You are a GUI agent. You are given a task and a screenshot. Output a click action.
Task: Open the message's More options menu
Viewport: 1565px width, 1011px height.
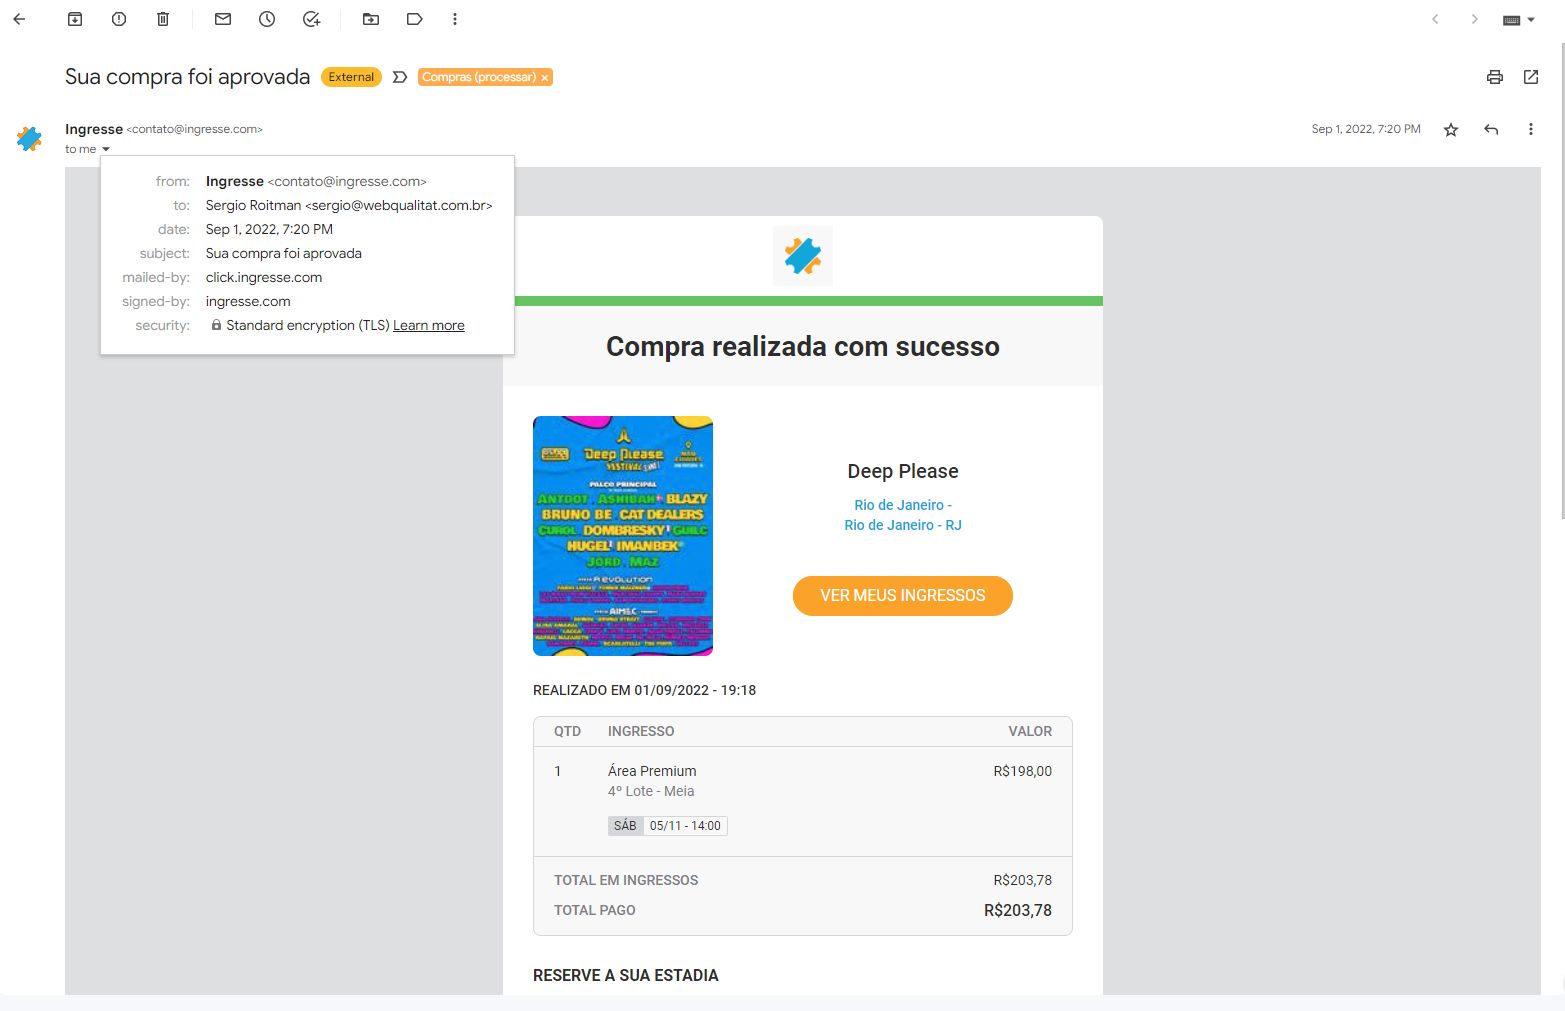pos(1531,129)
